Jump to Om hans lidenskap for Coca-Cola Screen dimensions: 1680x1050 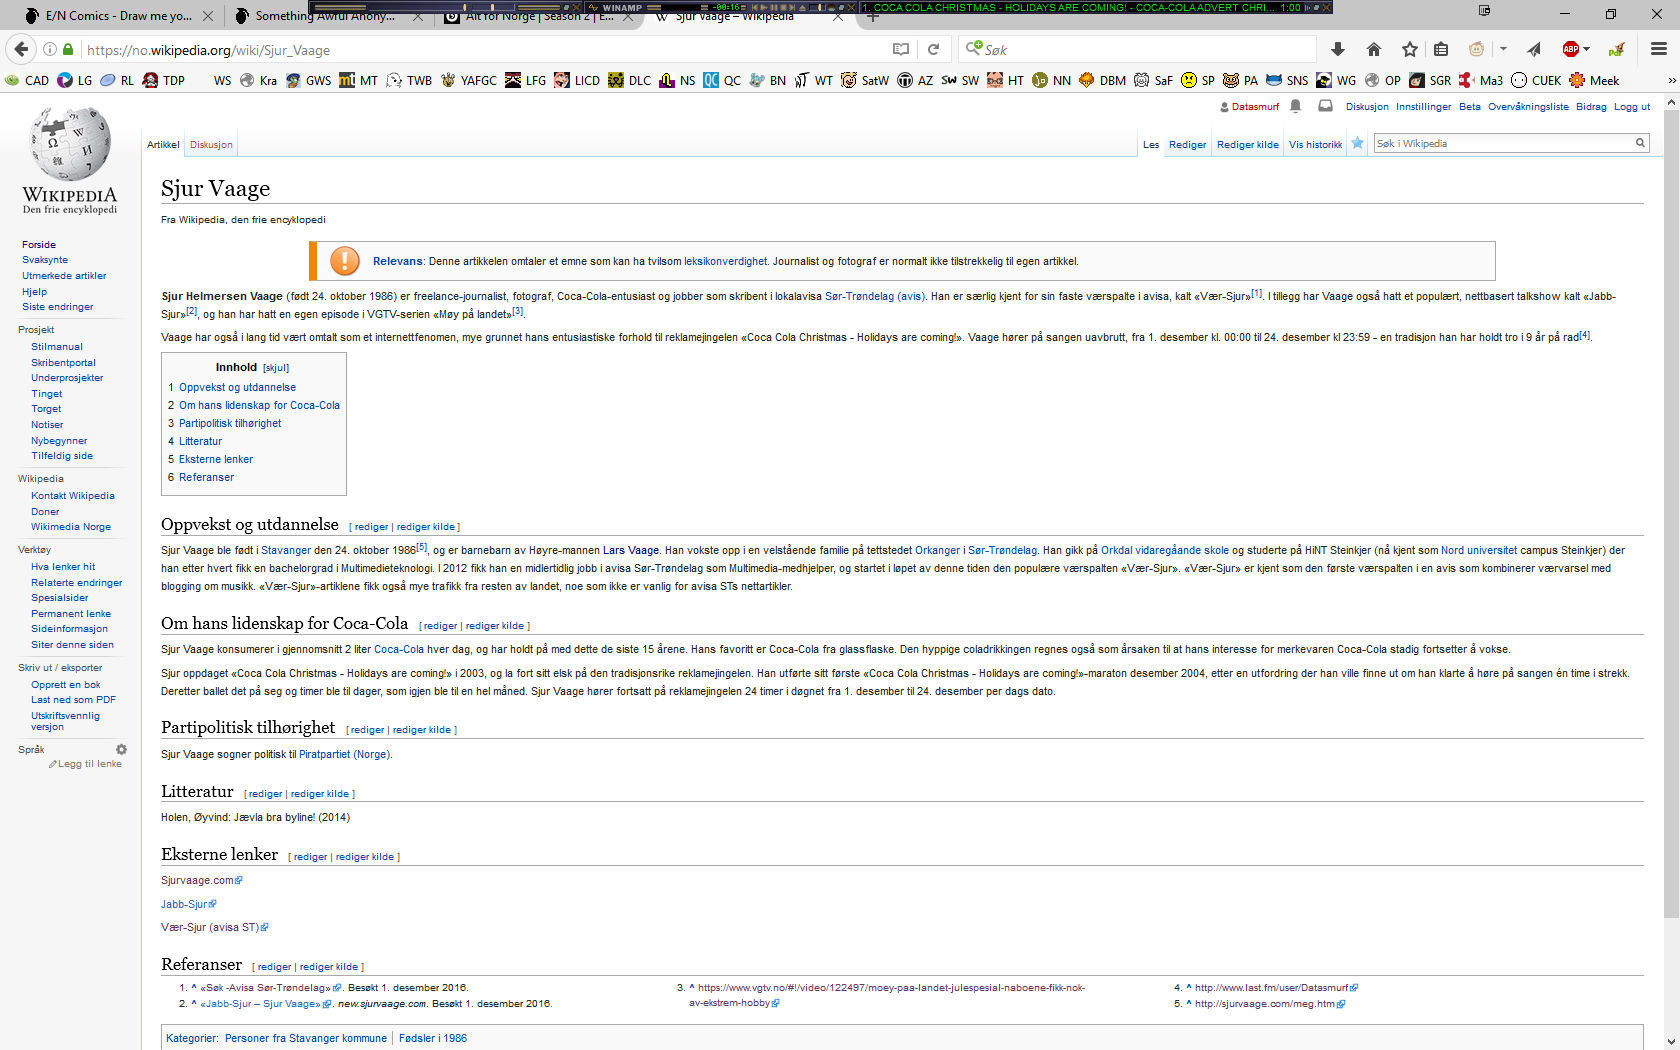pos(259,405)
